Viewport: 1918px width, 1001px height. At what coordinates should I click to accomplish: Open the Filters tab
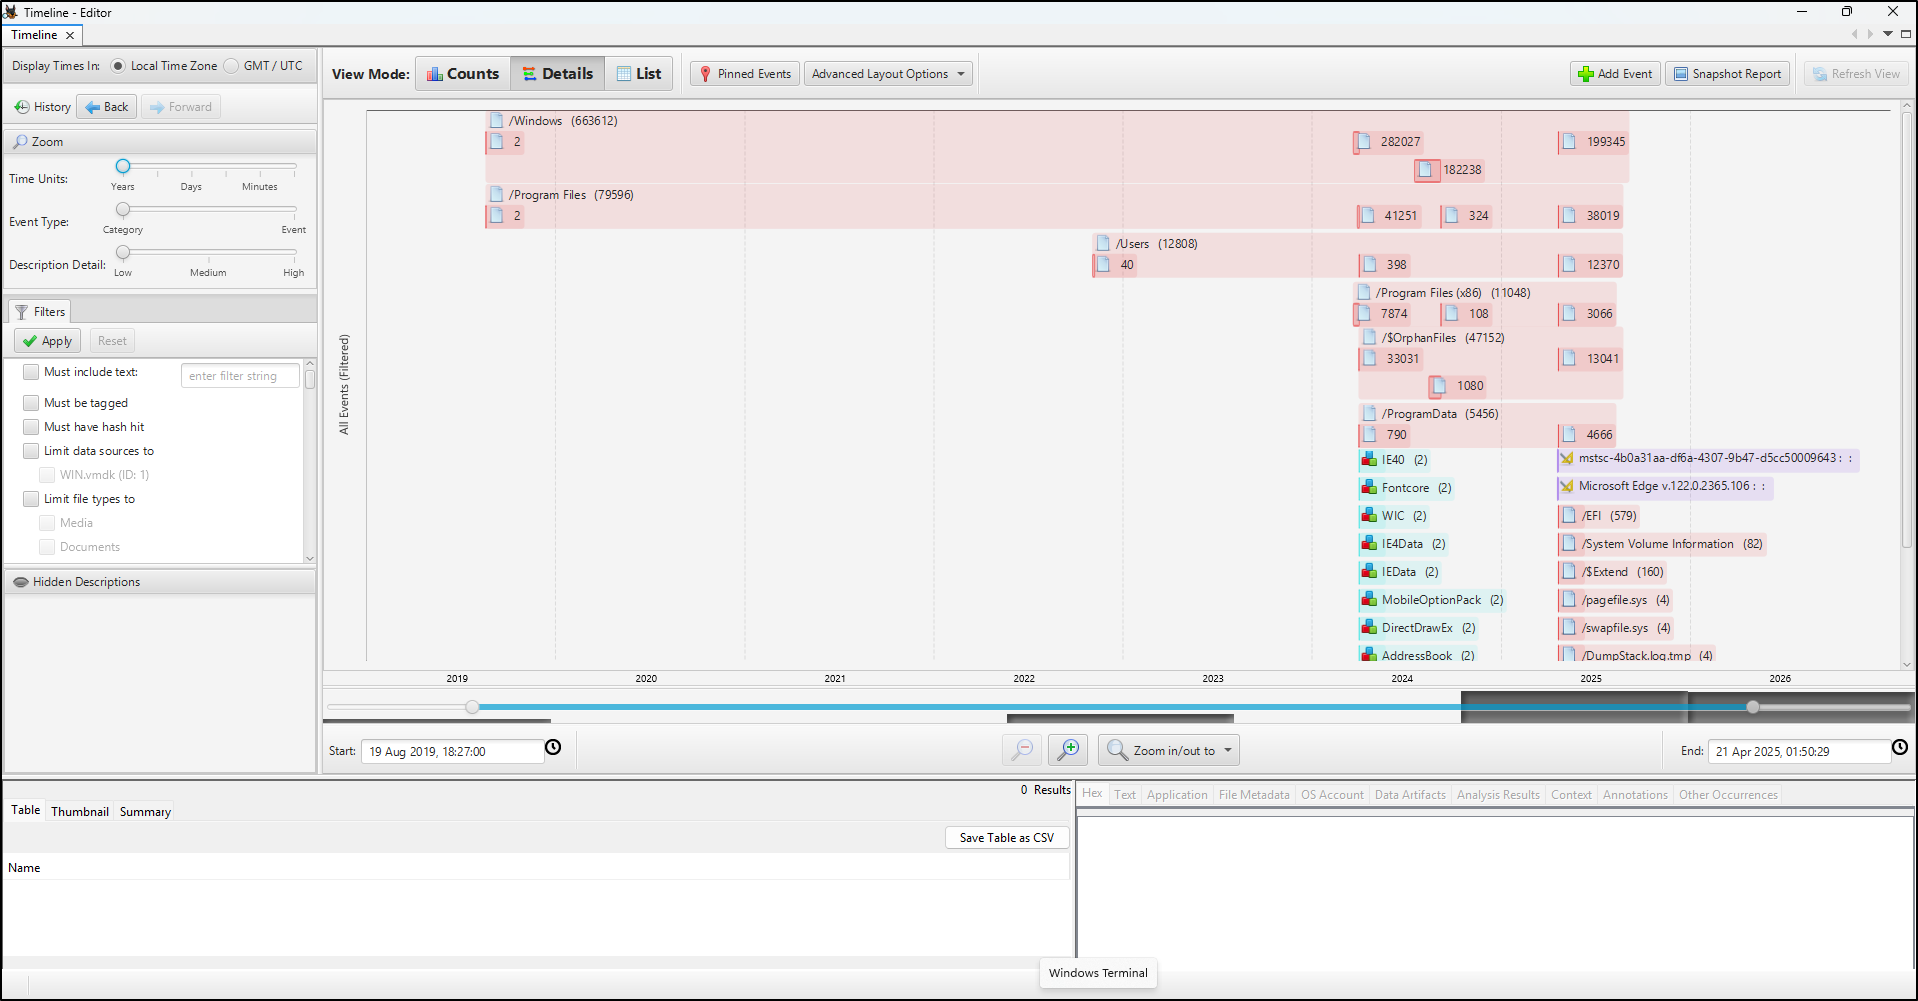coord(40,312)
